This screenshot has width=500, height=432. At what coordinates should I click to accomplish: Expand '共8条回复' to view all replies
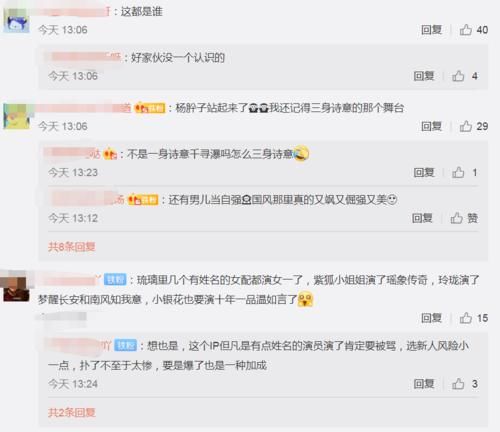coord(72,247)
